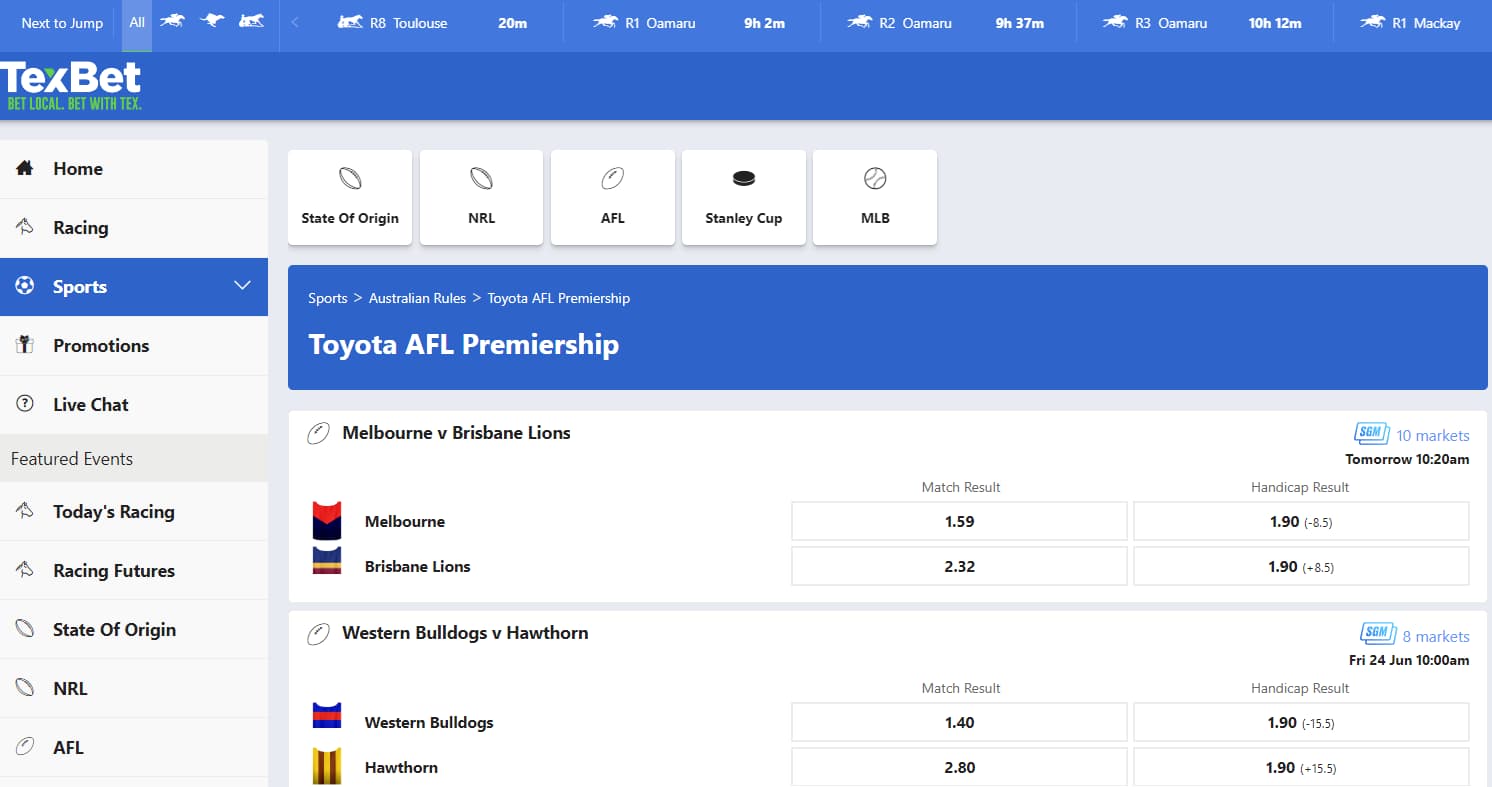This screenshot has width=1492, height=787.
Task: Open Racing in the sidebar
Action: 134,228
